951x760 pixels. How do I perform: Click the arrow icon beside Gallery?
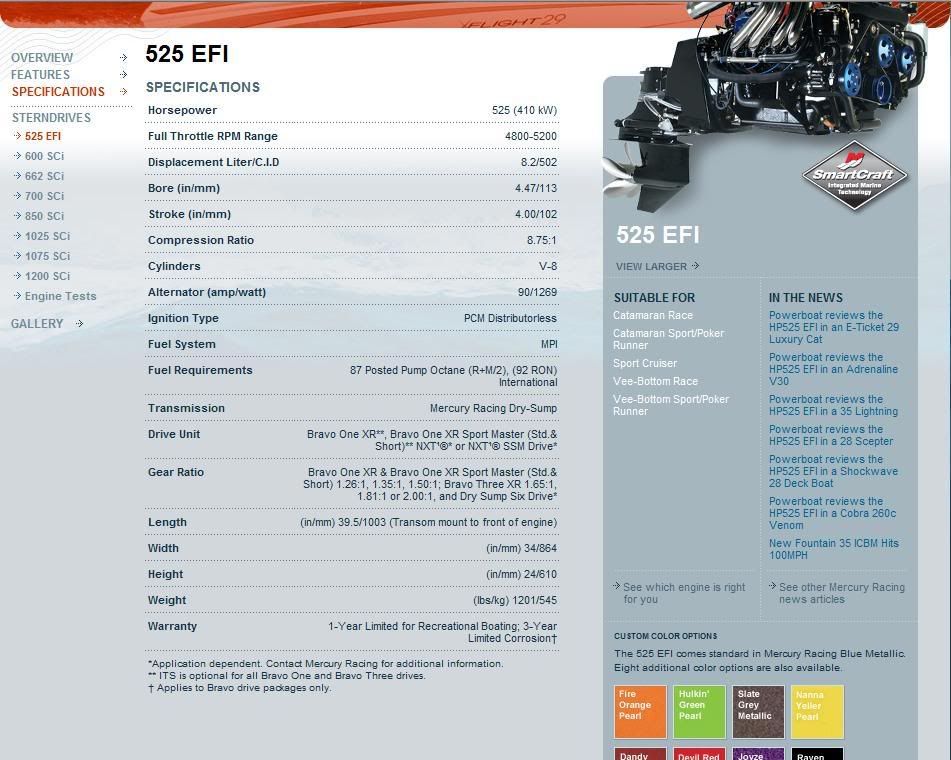[79, 323]
